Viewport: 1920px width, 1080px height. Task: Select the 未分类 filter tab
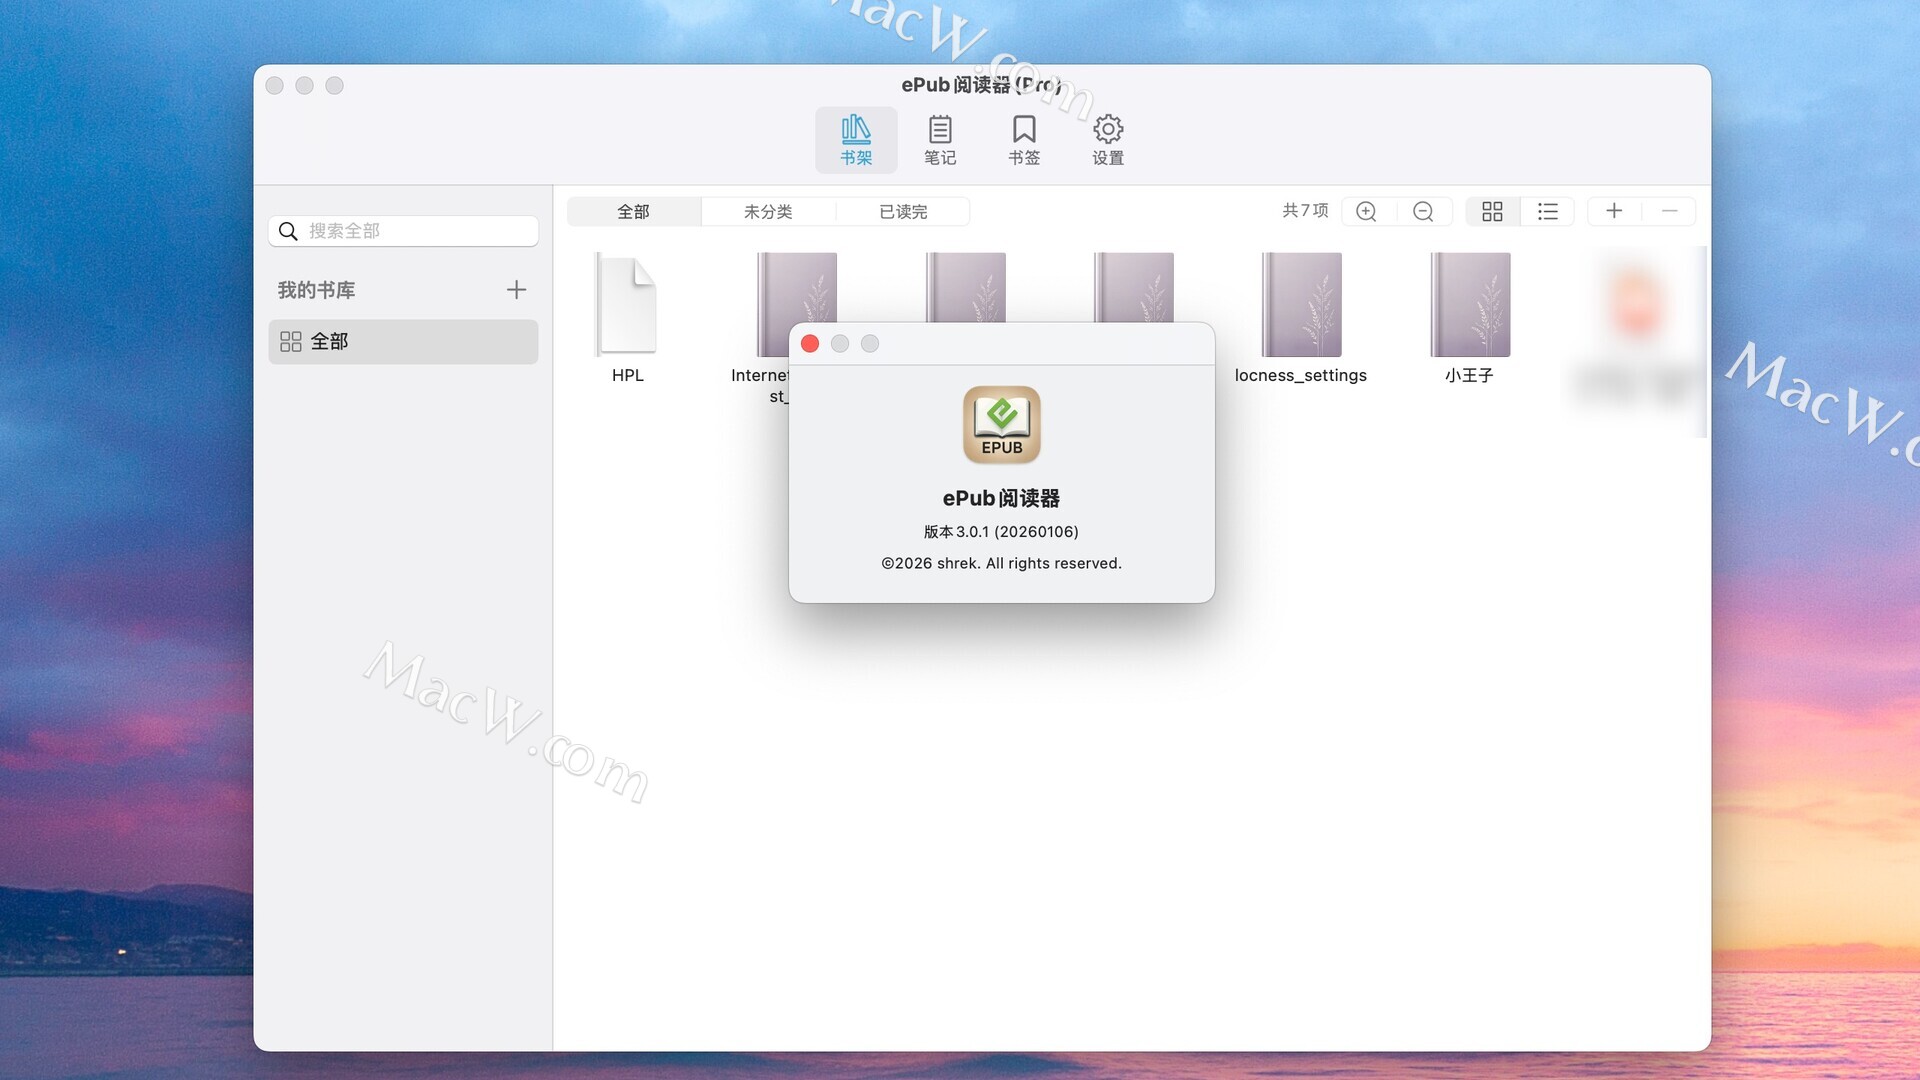point(768,212)
